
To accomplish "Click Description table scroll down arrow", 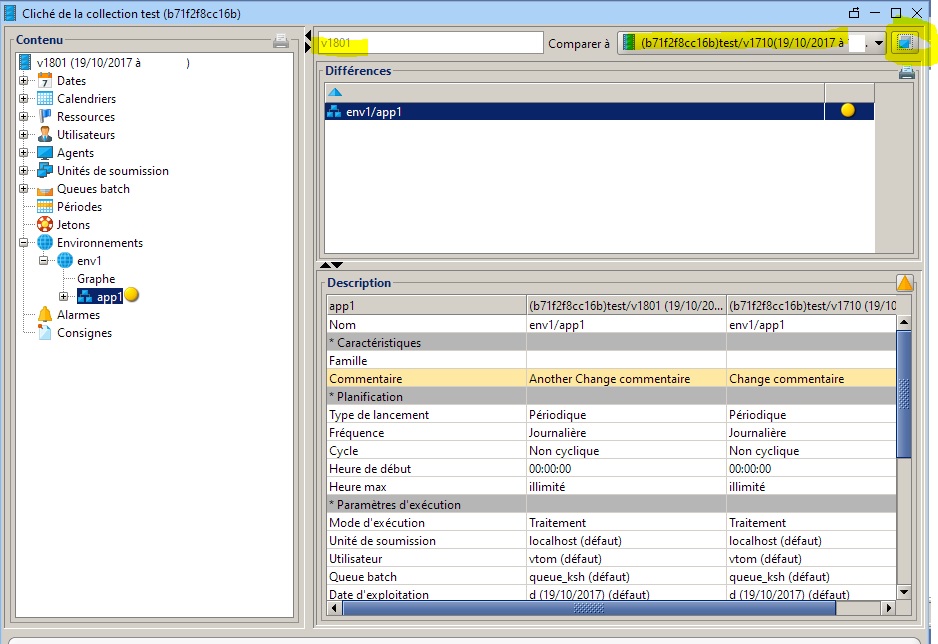I will (904, 592).
